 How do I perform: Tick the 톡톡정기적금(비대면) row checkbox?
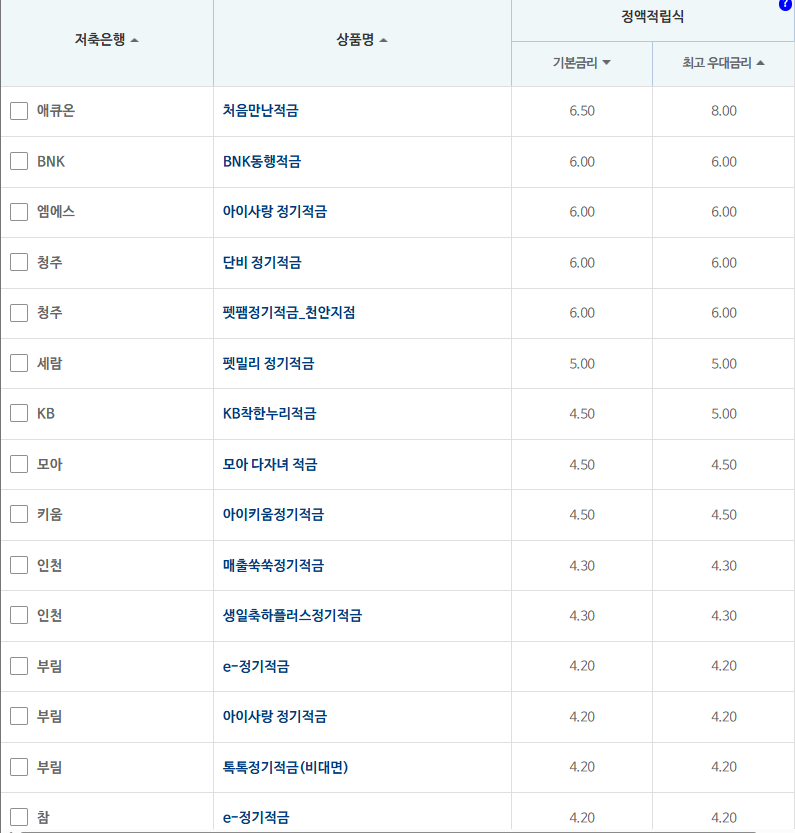(x=19, y=767)
